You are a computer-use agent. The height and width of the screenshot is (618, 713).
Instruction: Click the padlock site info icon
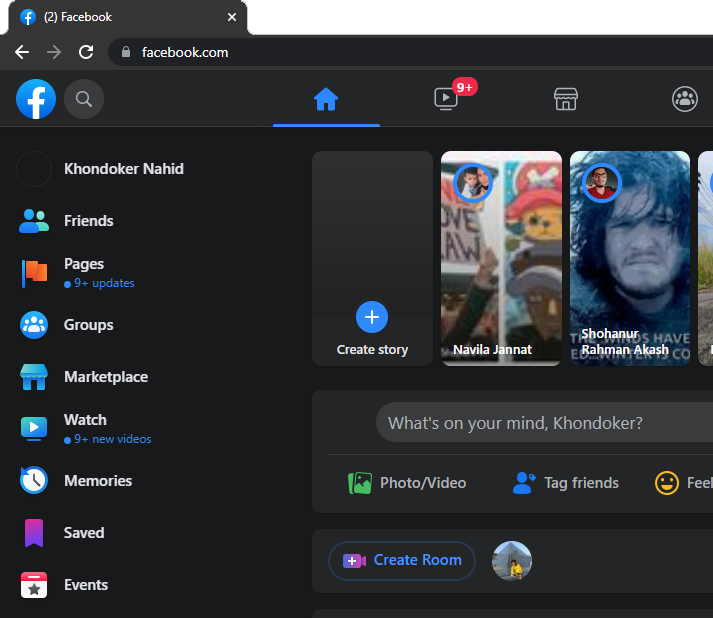(126, 52)
